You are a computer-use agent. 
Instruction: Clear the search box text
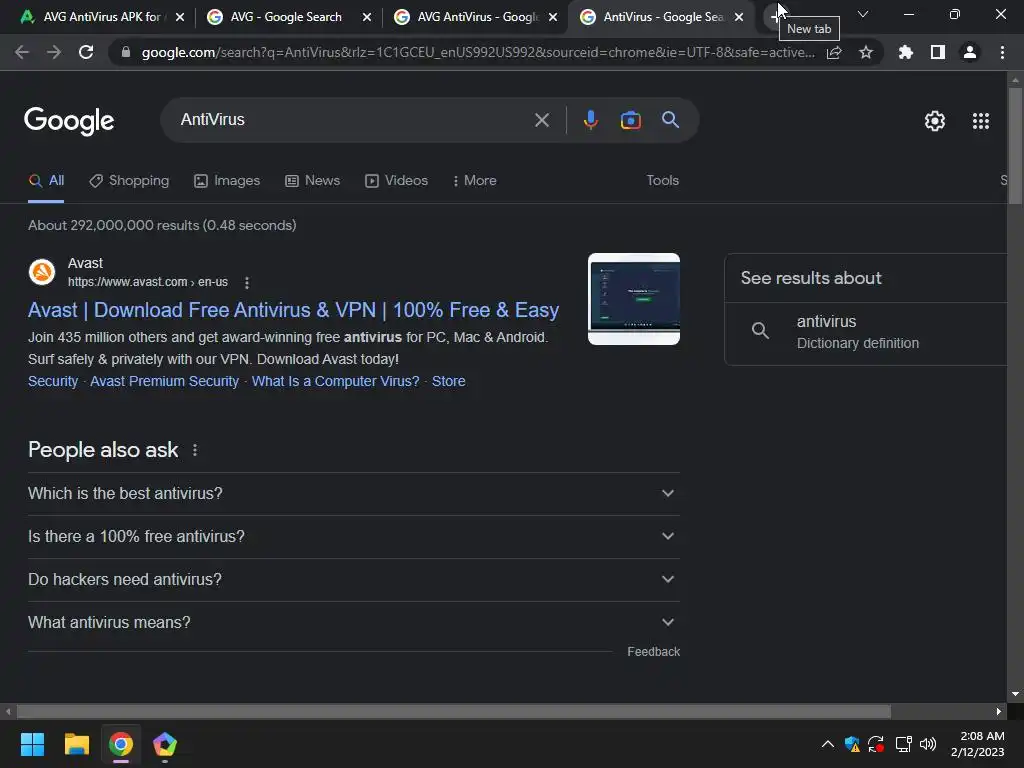click(x=541, y=120)
